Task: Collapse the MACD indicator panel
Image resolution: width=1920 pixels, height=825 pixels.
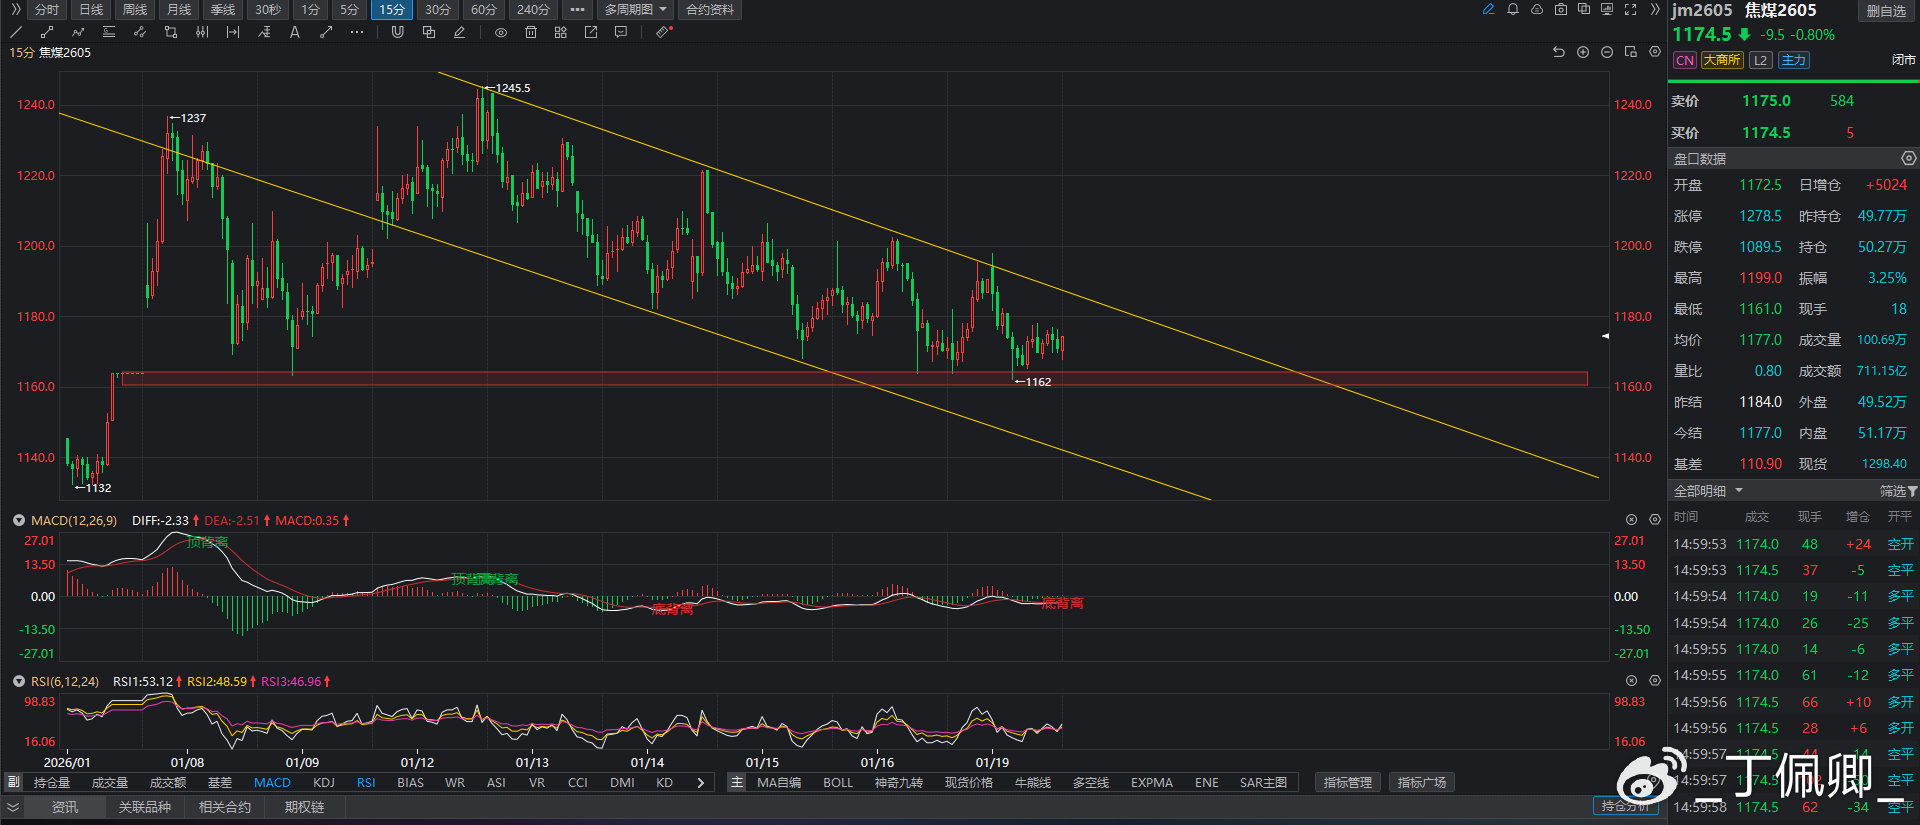Action: (x=18, y=520)
